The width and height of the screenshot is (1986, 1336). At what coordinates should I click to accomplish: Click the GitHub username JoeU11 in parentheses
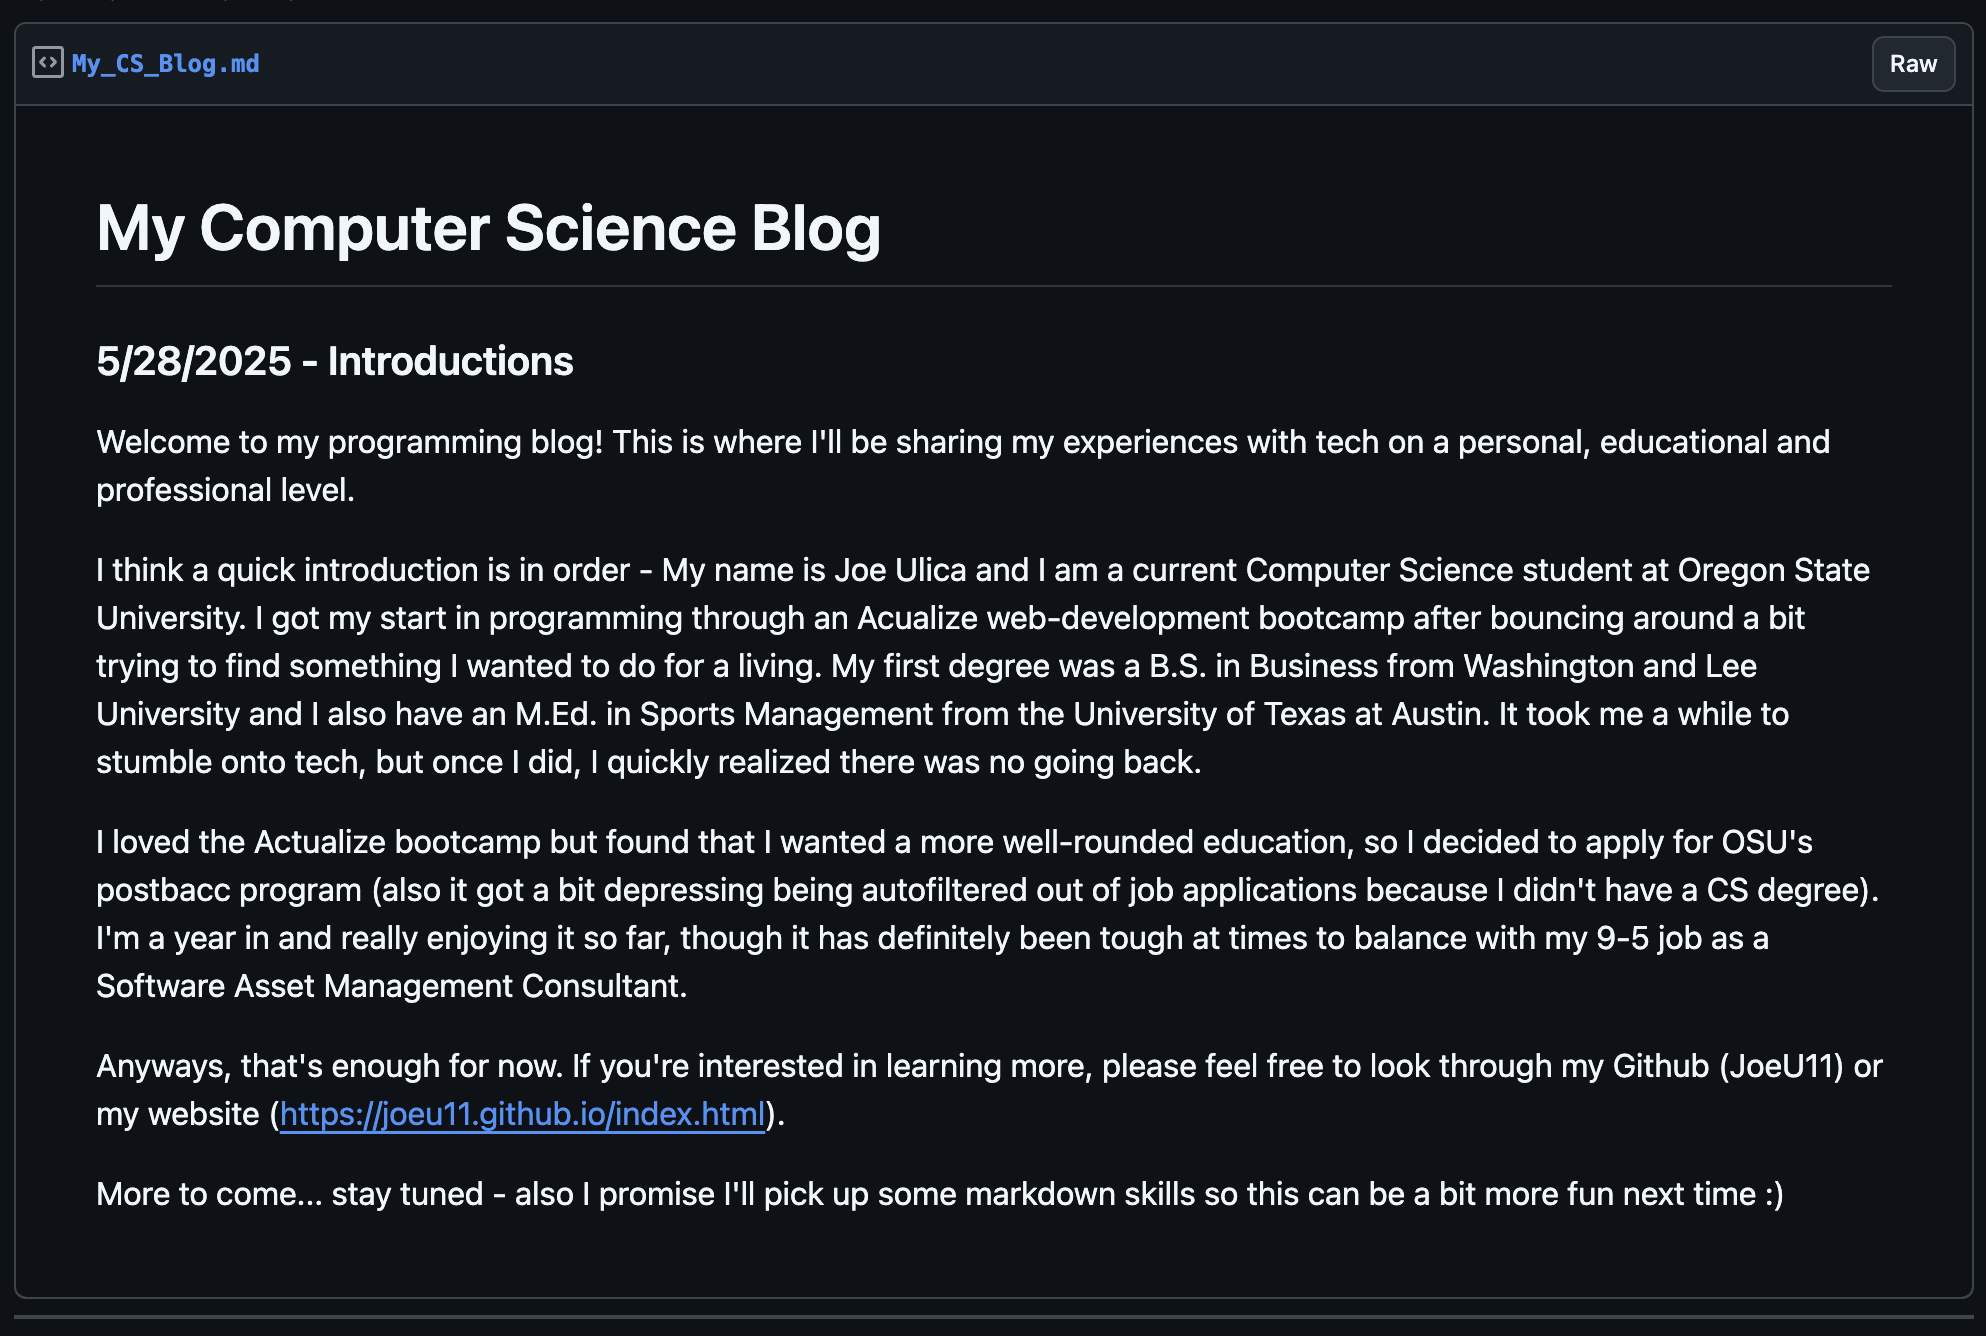coord(1781,1066)
